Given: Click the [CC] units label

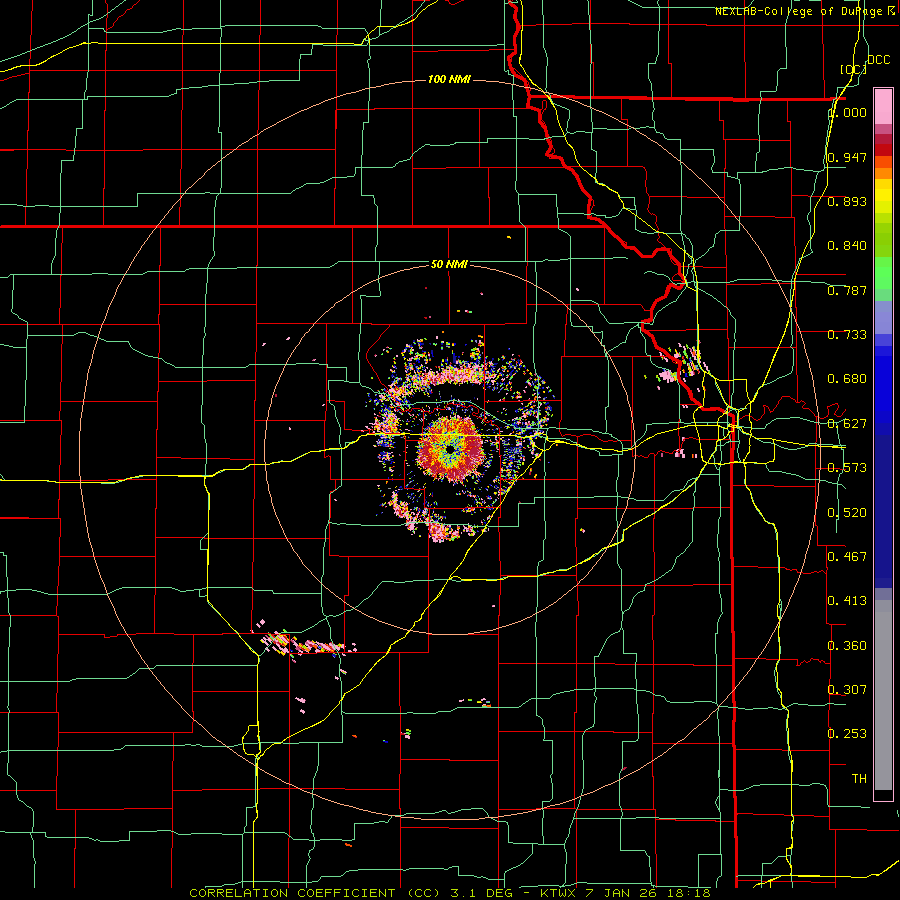Looking at the screenshot, I should [x=853, y=69].
